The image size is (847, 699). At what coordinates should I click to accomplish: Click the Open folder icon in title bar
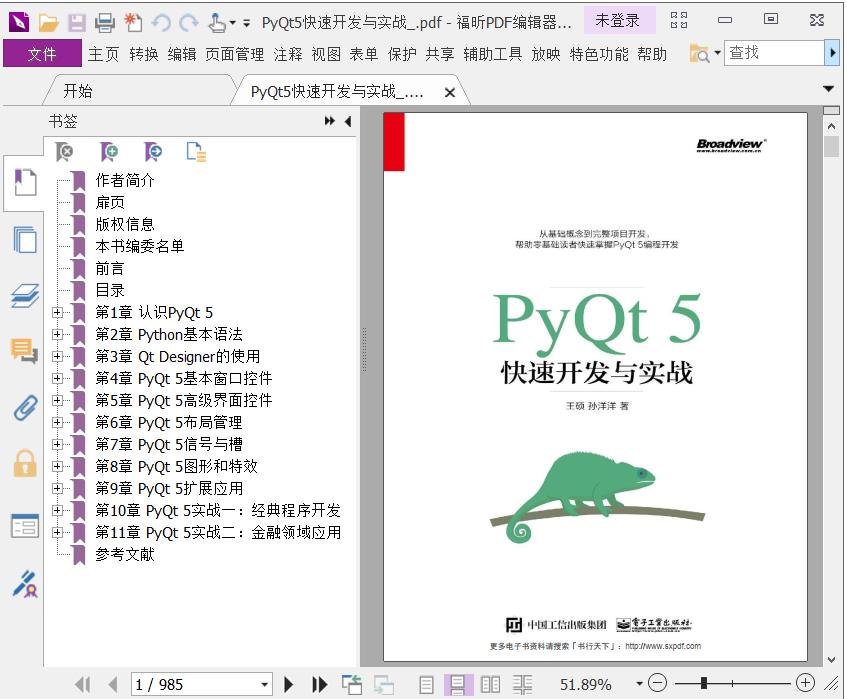click(x=48, y=22)
